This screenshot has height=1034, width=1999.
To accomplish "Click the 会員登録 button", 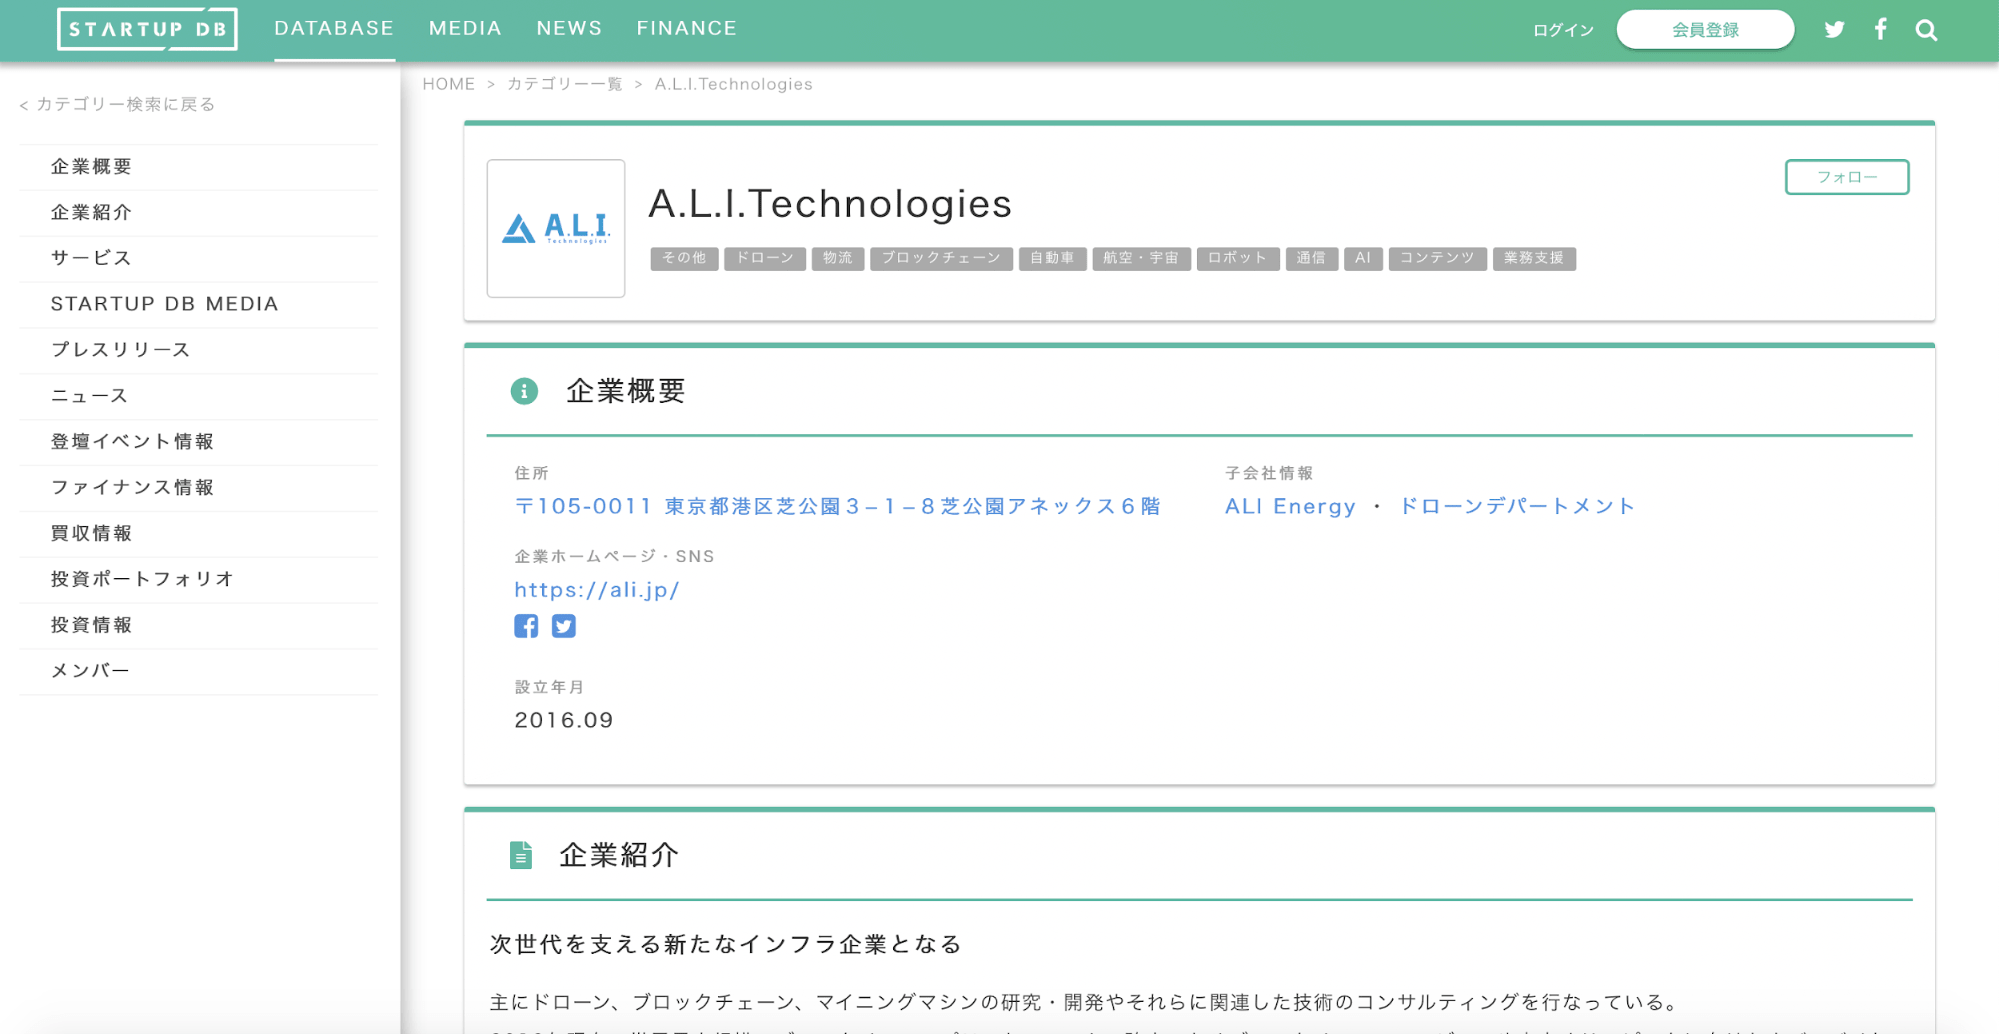I will [x=1705, y=29].
